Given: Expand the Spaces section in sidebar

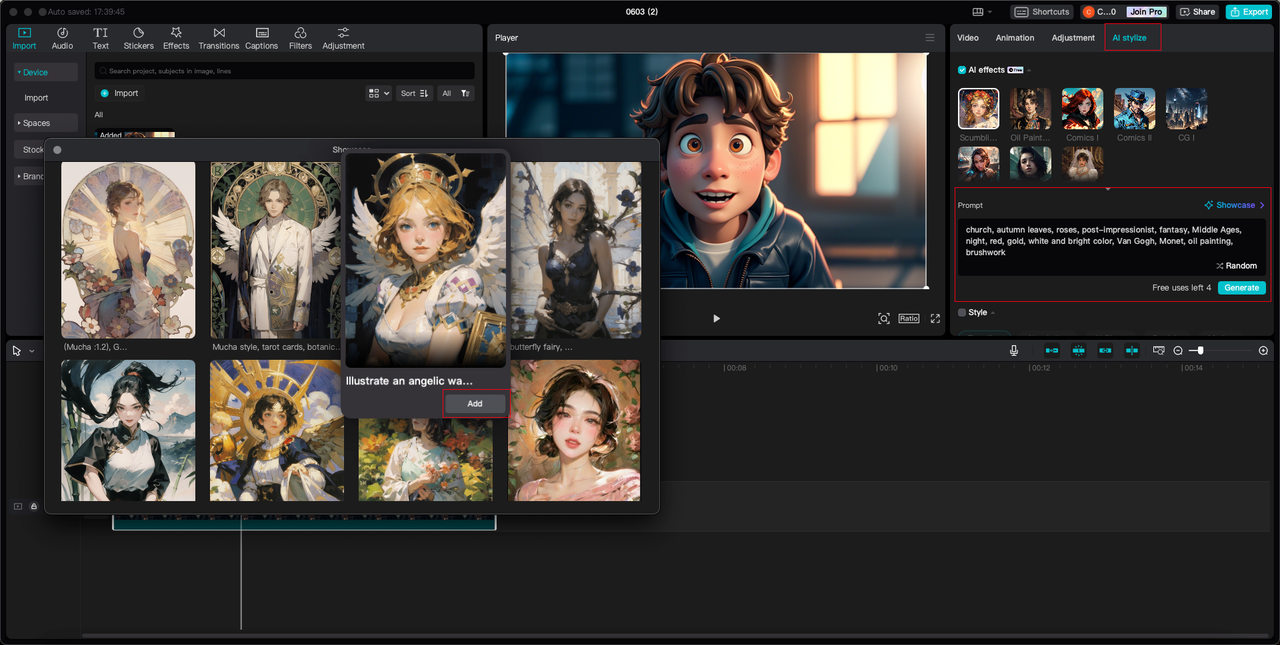Looking at the screenshot, I should [36, 123].
